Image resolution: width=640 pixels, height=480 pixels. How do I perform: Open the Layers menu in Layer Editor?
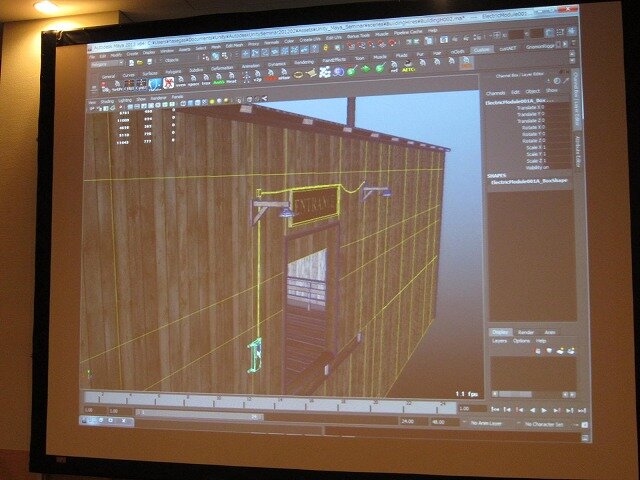coord(499,340)
